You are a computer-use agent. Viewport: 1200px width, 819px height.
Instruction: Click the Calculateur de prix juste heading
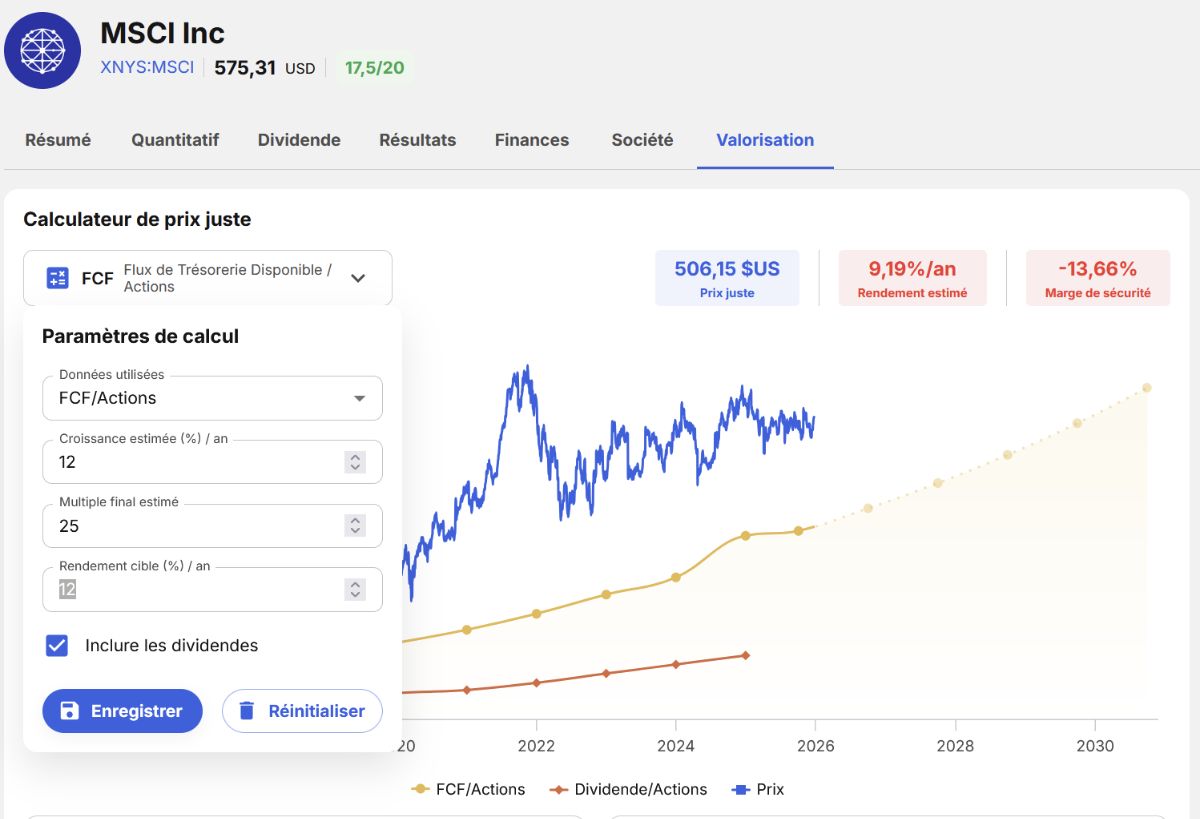tap(137, 219)
